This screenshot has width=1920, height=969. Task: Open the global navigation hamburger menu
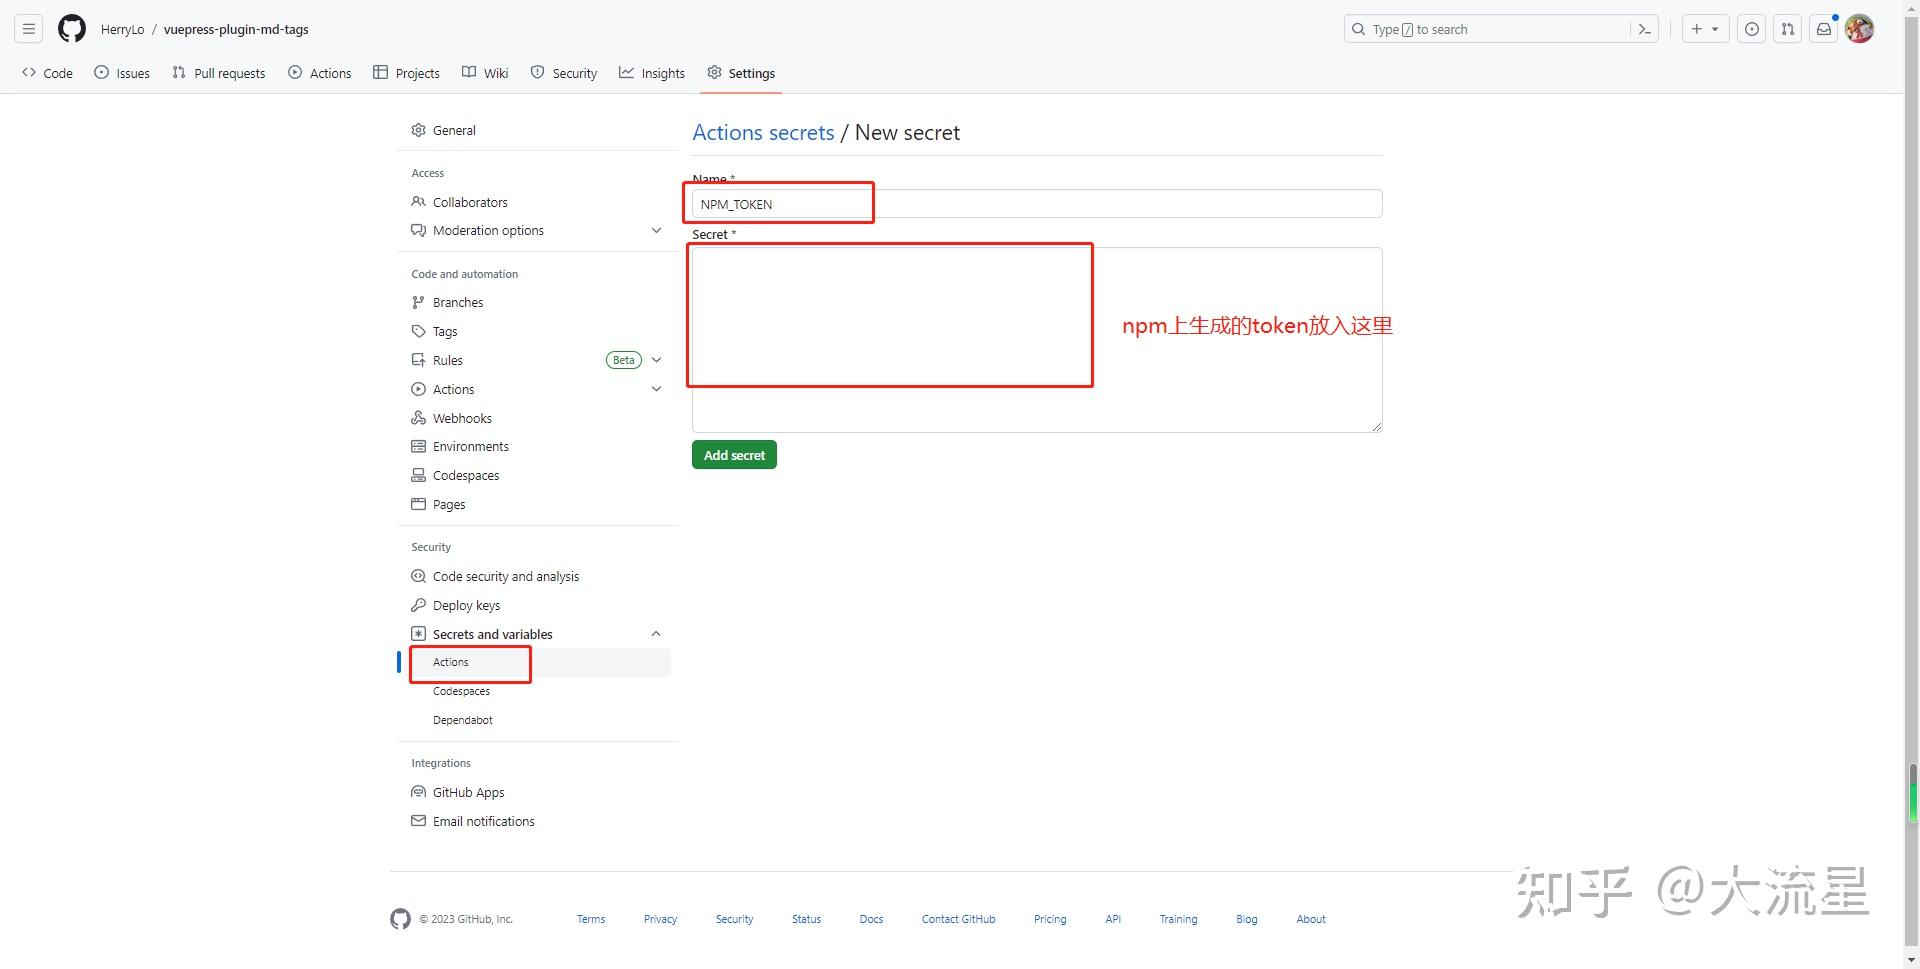(28, 28)
